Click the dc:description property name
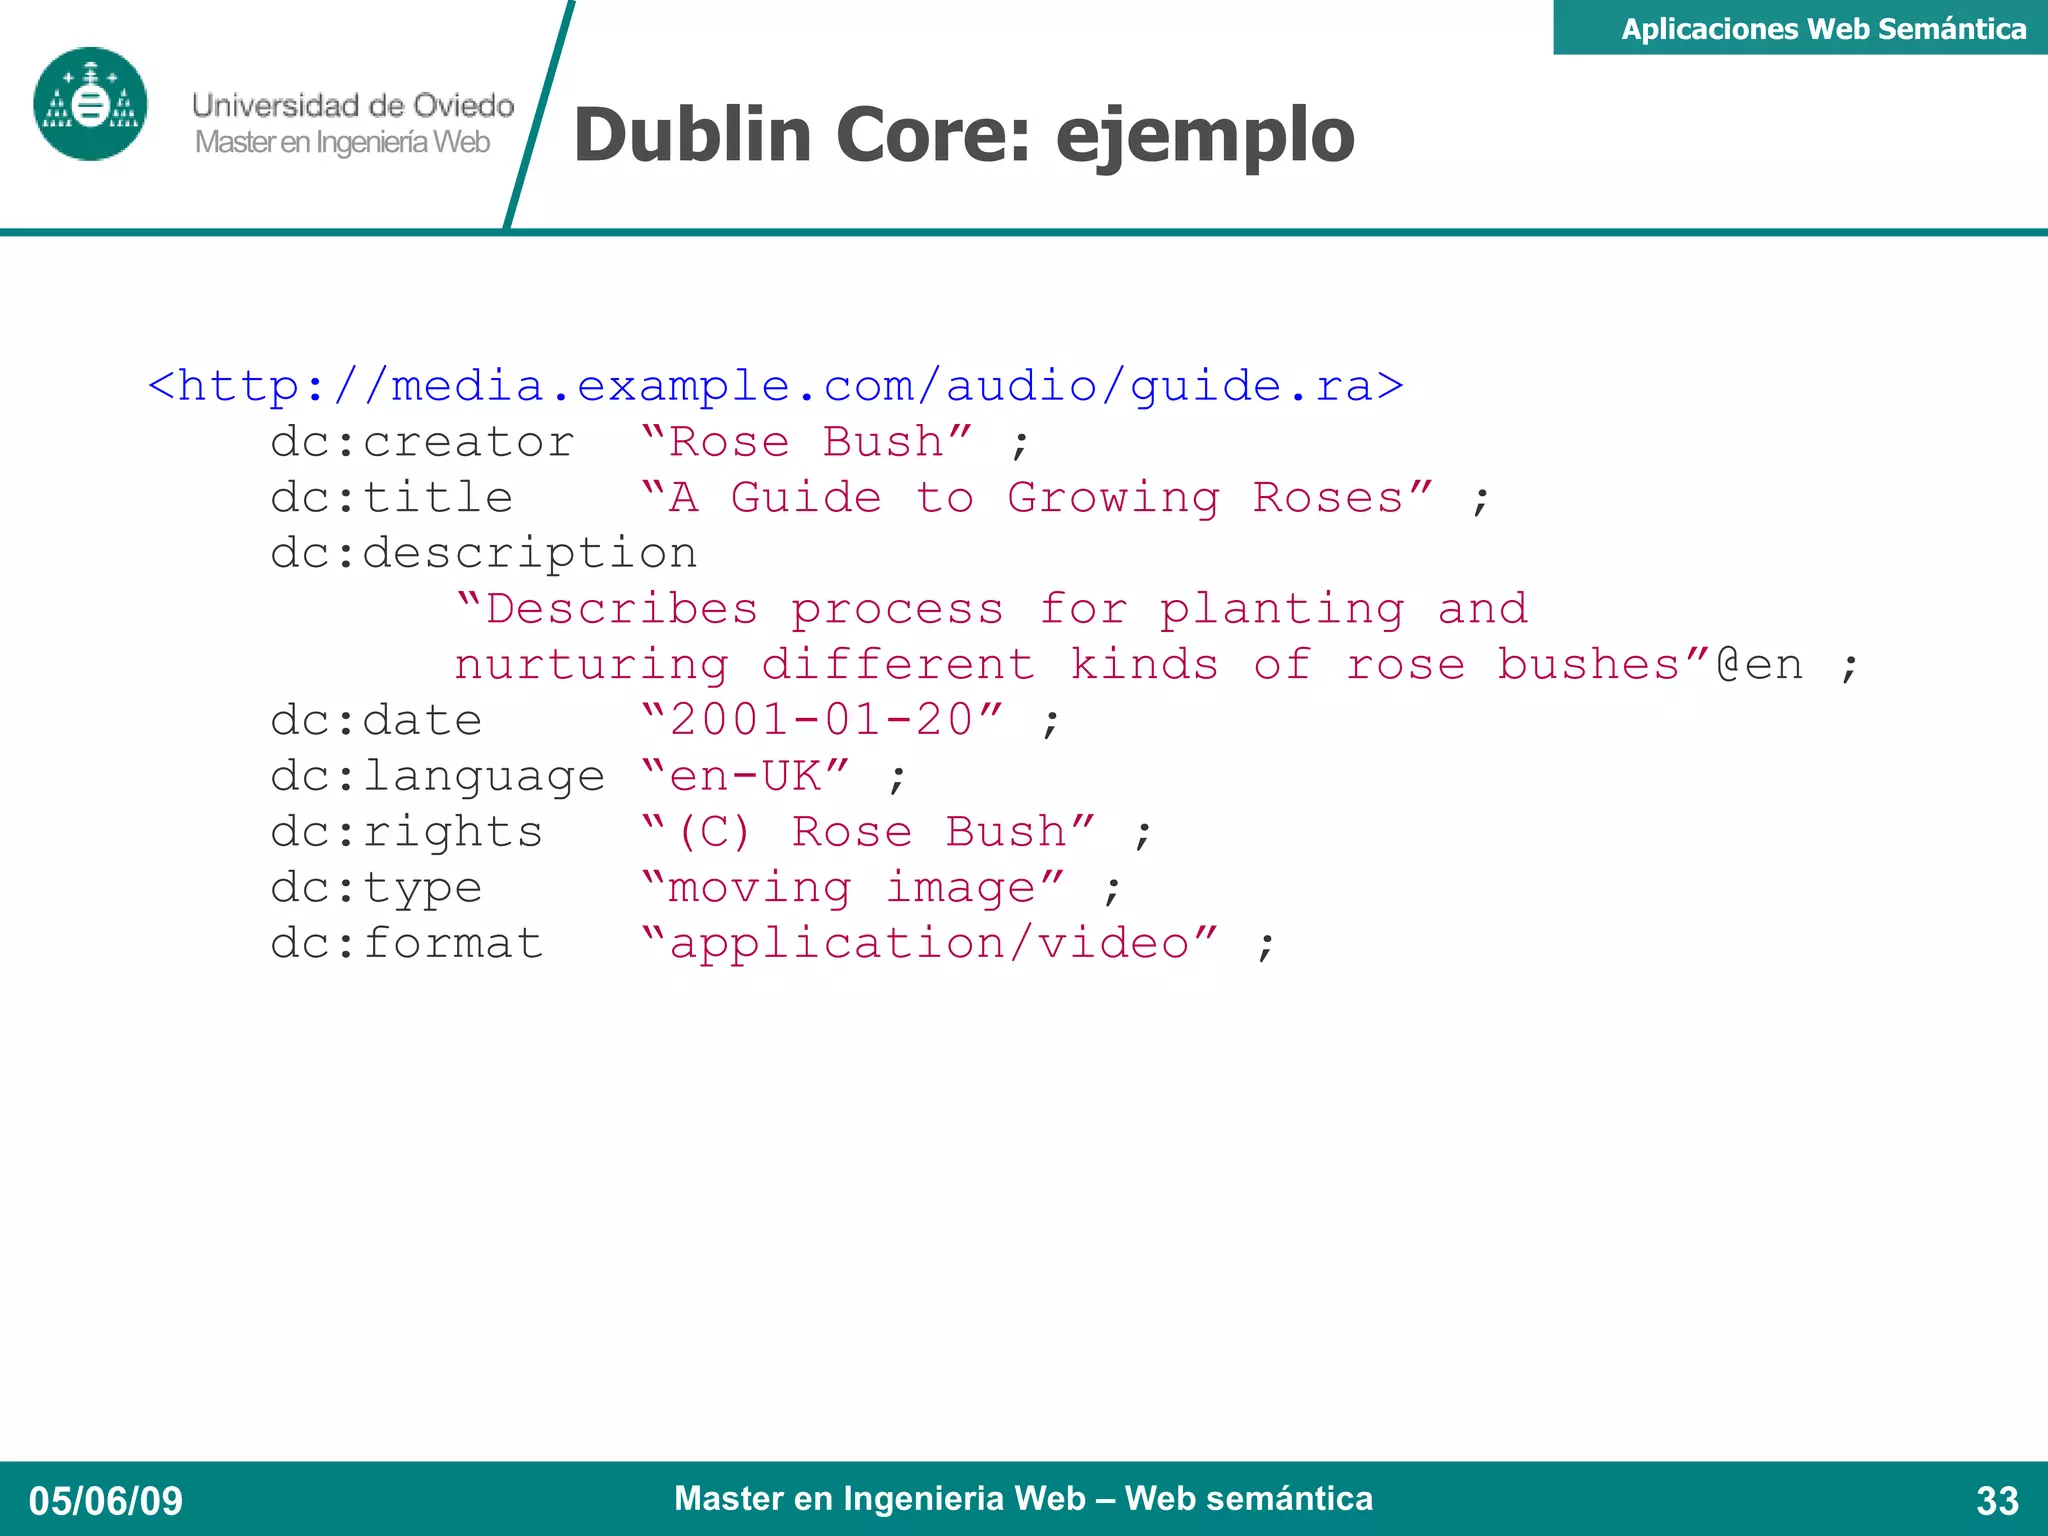 [x=483, y=554]
